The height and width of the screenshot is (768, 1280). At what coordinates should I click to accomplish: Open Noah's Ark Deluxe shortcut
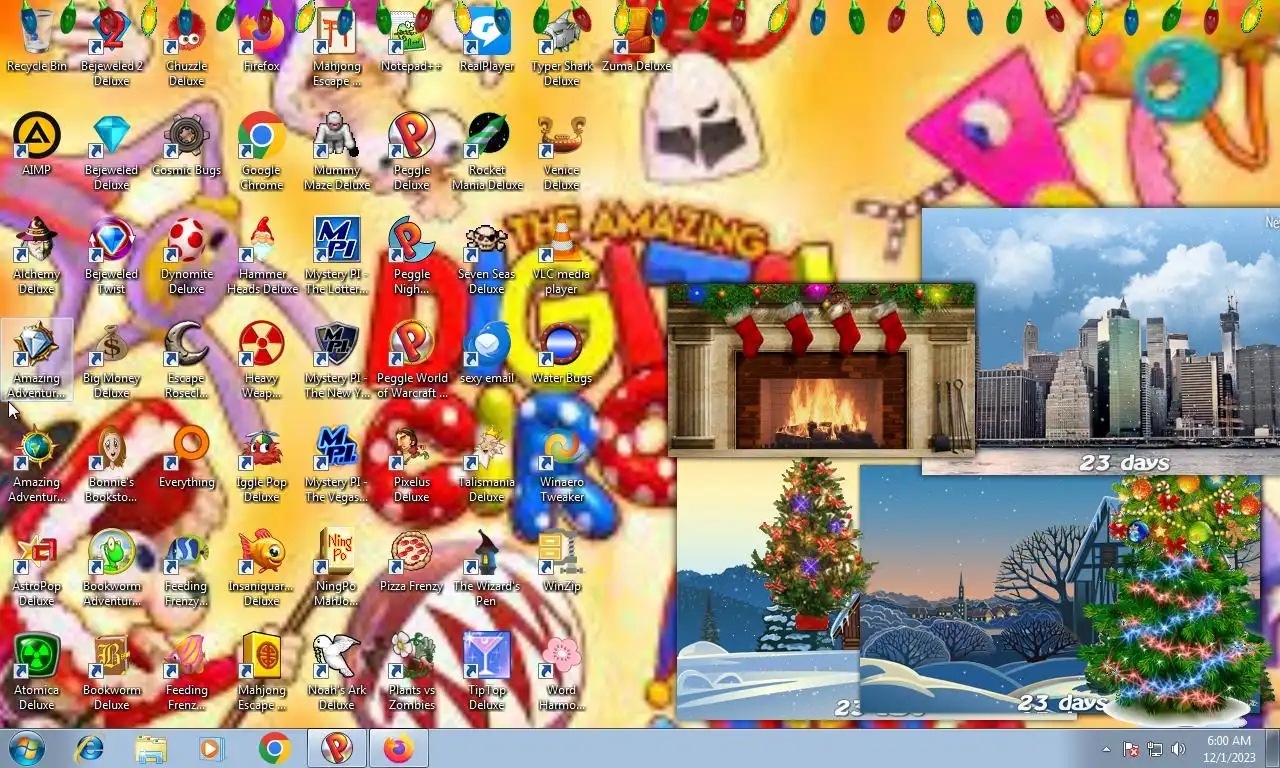point(337,671)
